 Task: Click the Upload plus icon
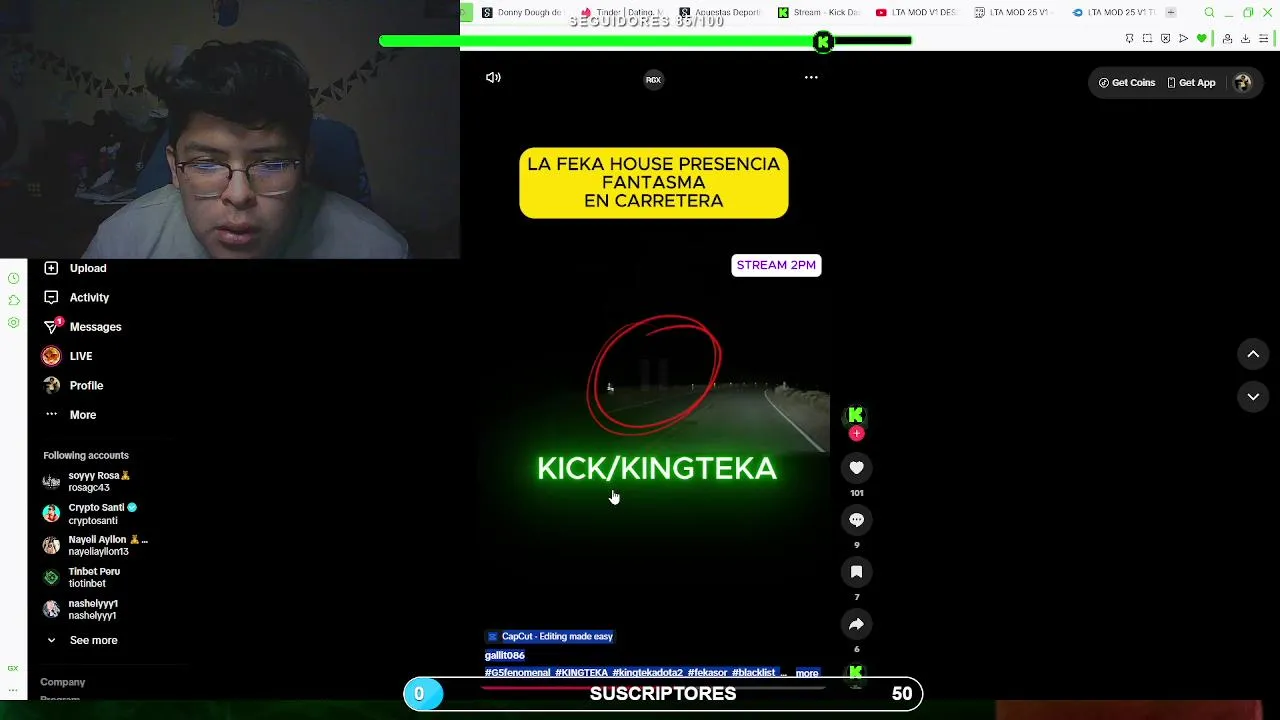point(51,268)
